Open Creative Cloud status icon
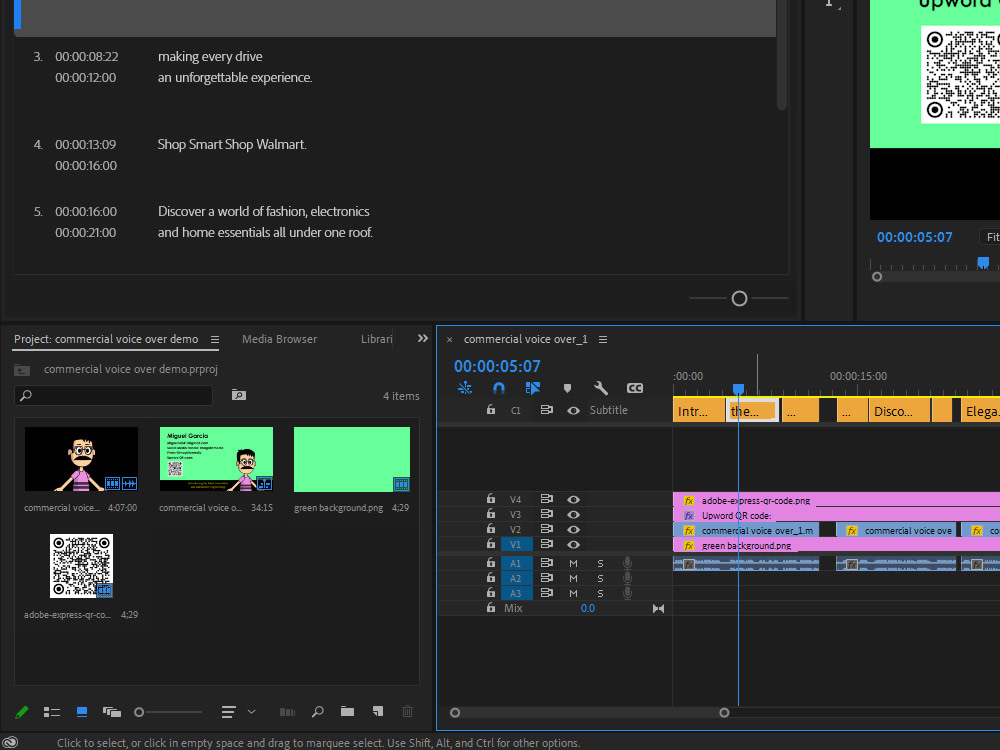1000x750 pixels. tap(11, 742)
